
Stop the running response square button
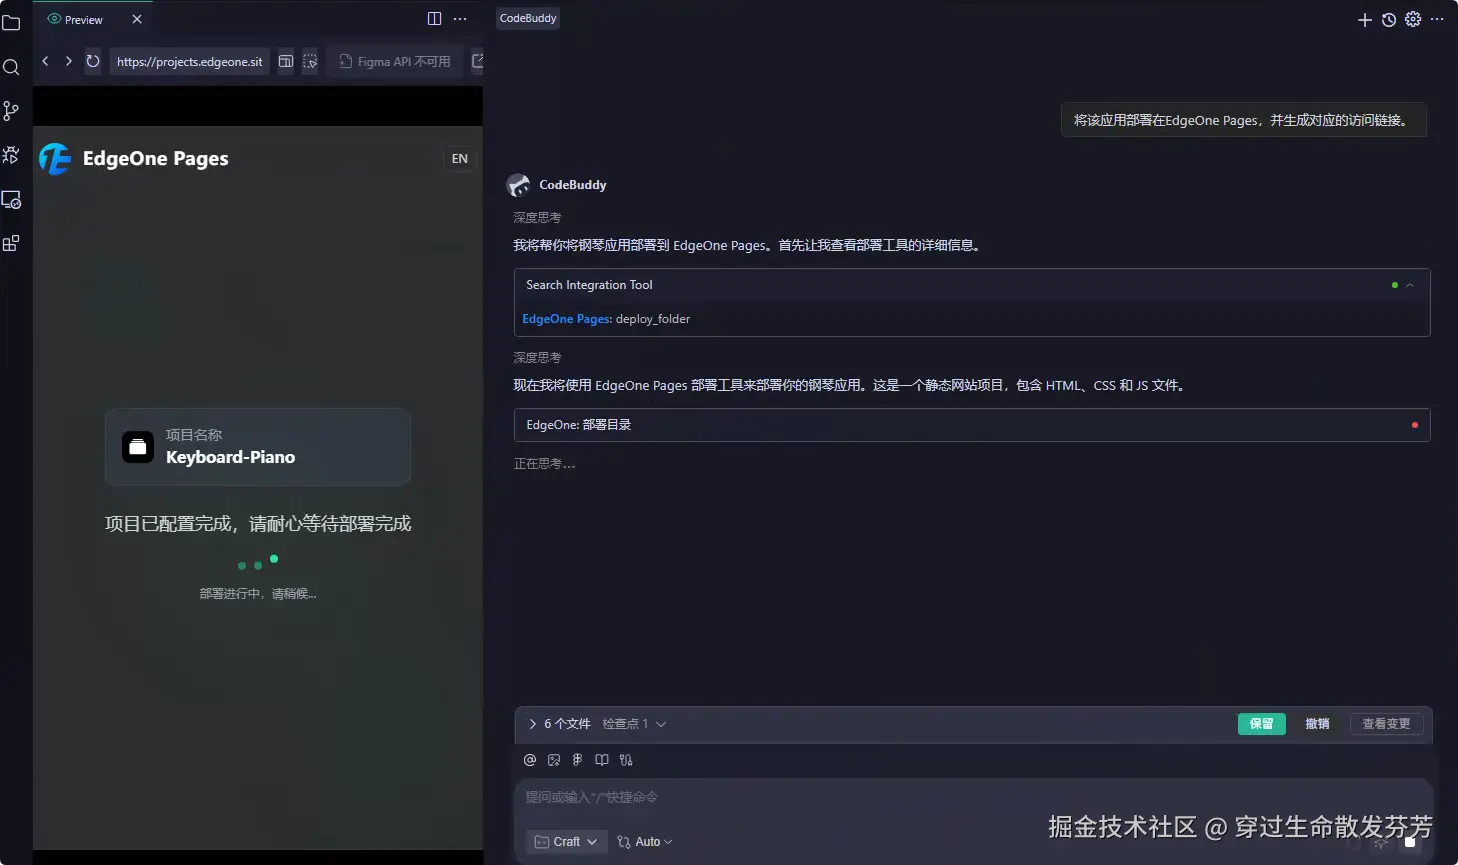tap(1410, 842)
